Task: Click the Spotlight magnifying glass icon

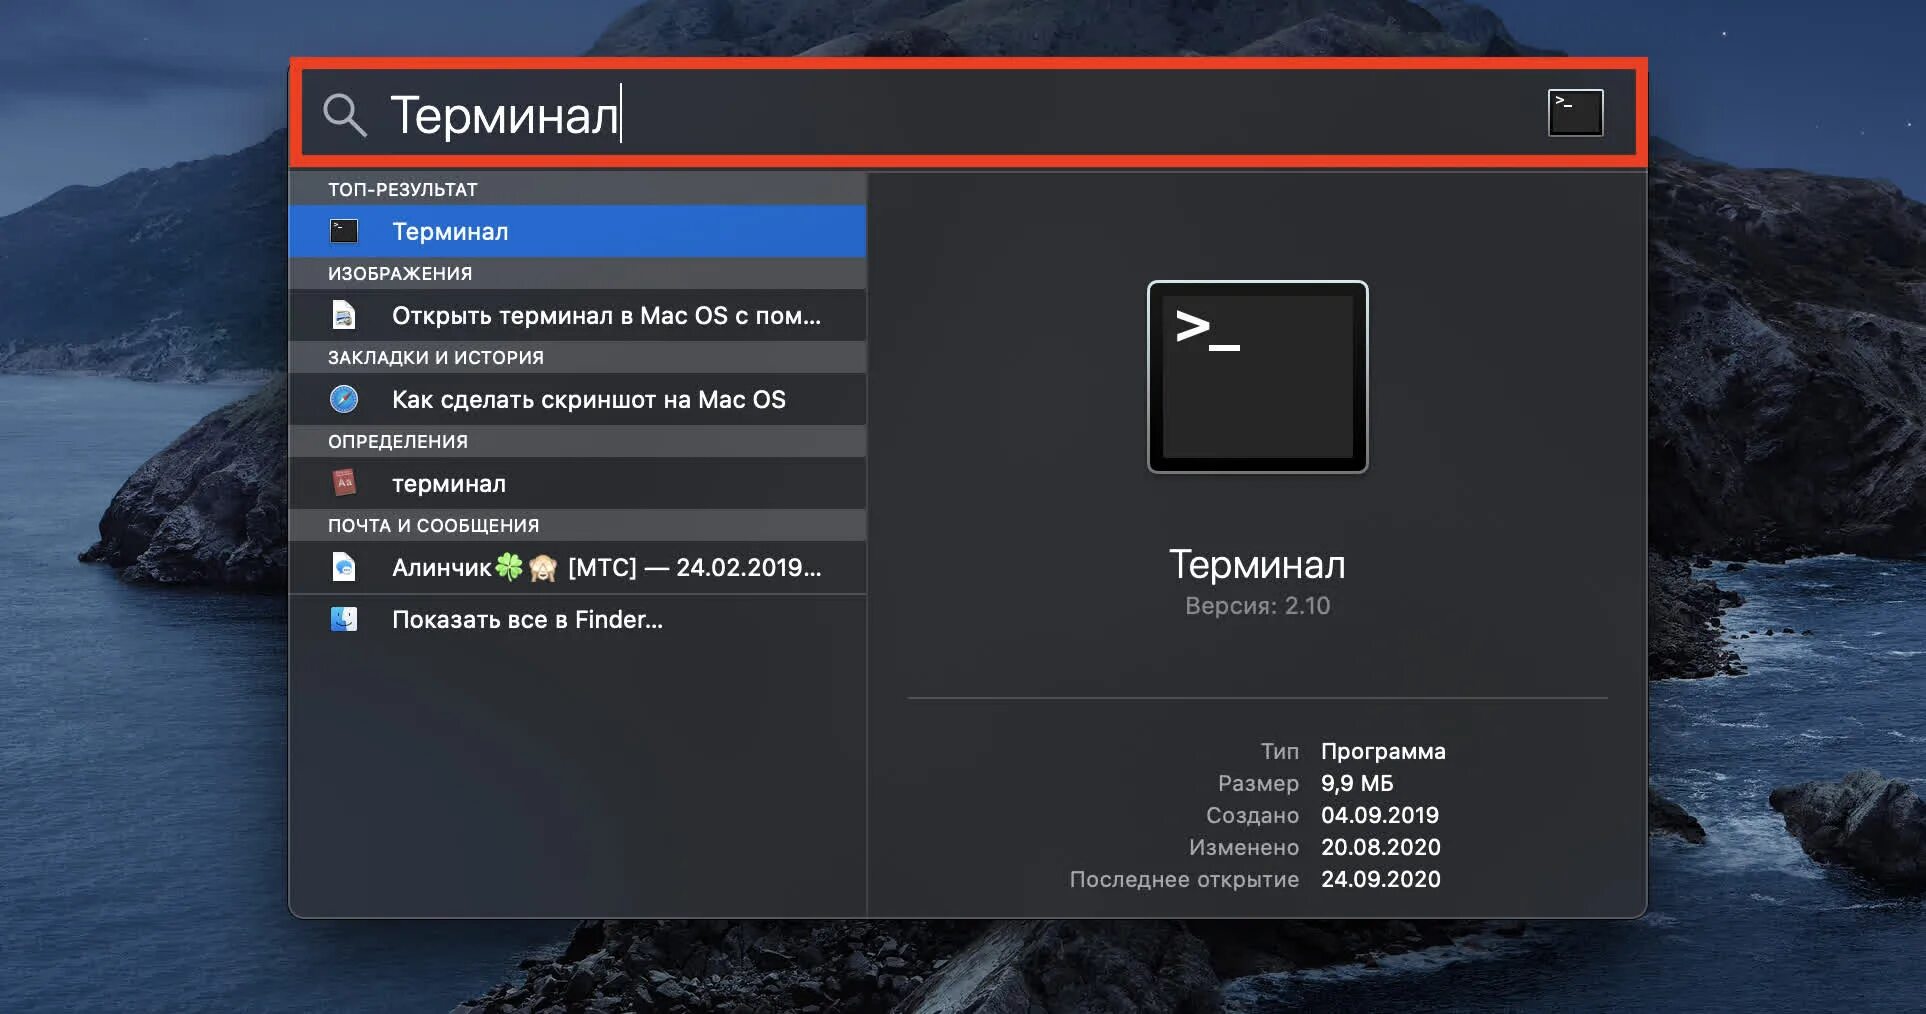Action: tap(345, 114)
